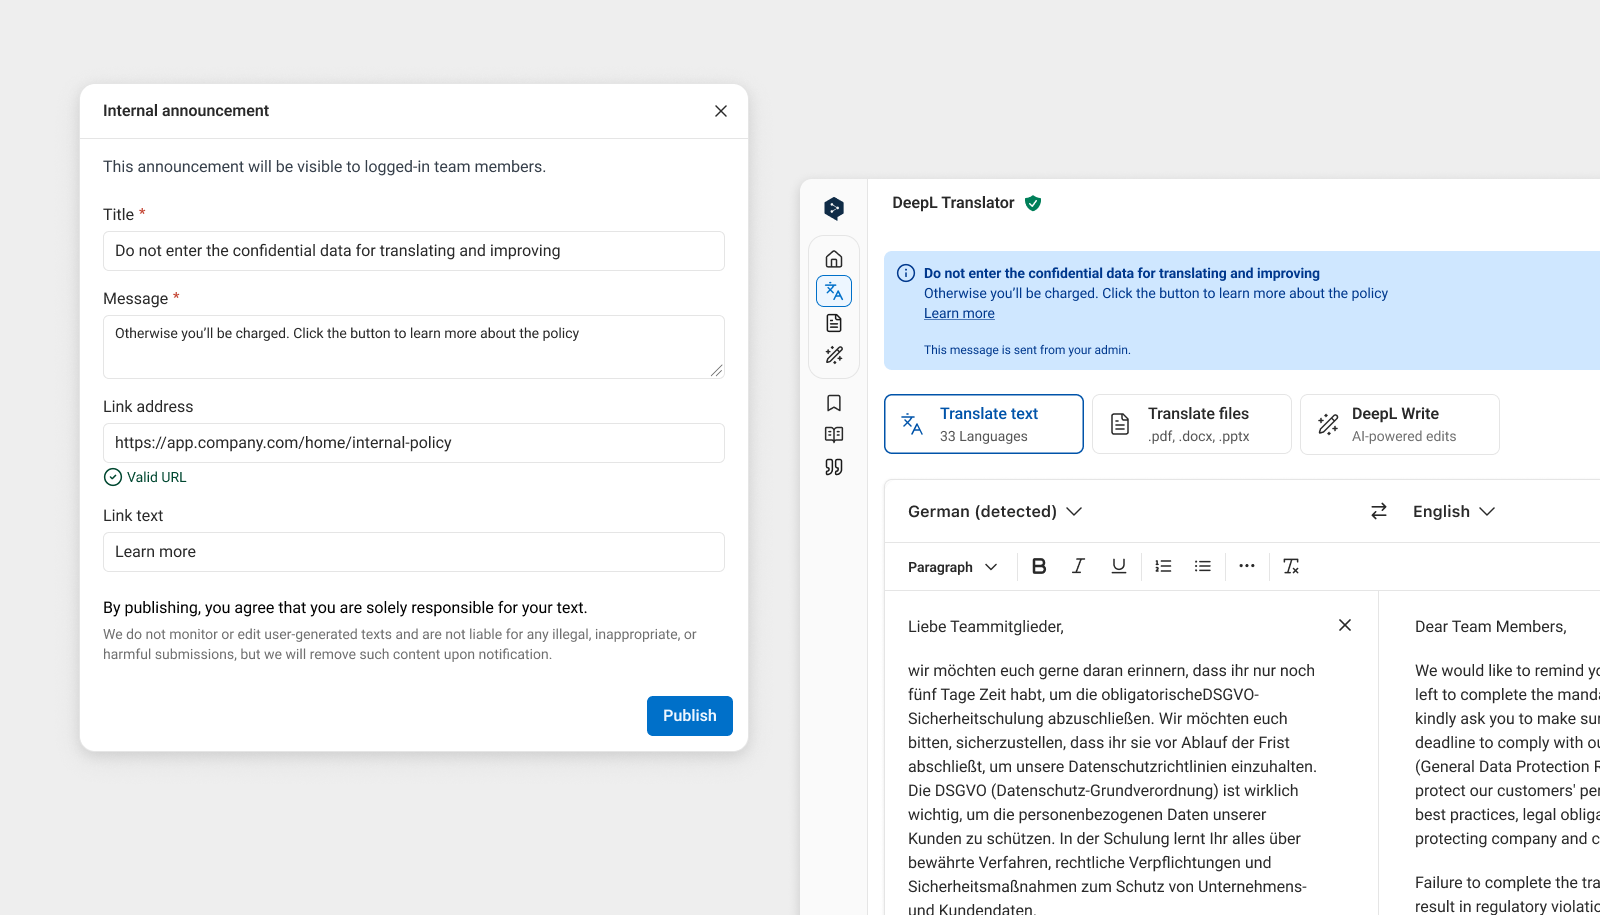Select the Translator icon in the DeepL sidebar

[x=834, y=291]
